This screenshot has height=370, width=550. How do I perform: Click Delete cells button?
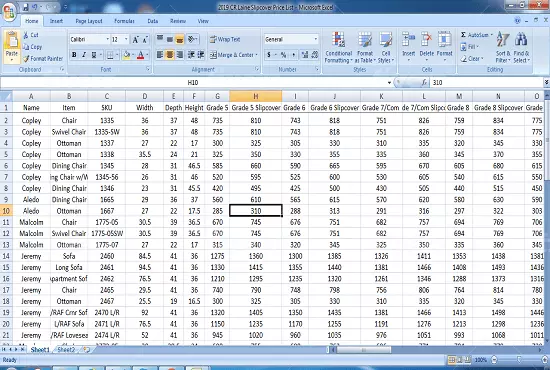(427, 47)
